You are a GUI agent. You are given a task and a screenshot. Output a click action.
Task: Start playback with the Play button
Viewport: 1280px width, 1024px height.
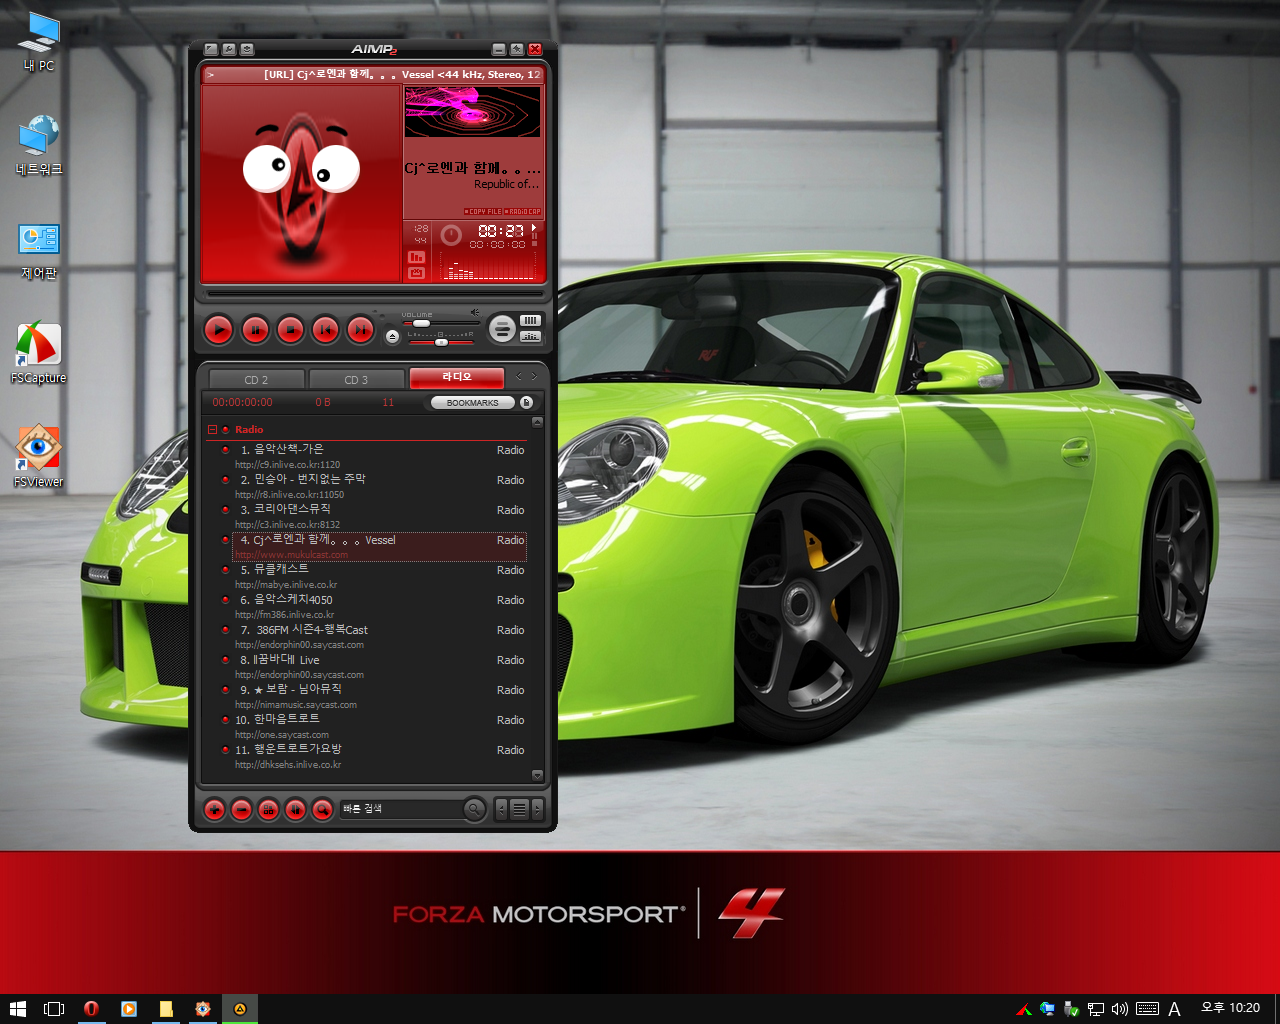(219, 329)
